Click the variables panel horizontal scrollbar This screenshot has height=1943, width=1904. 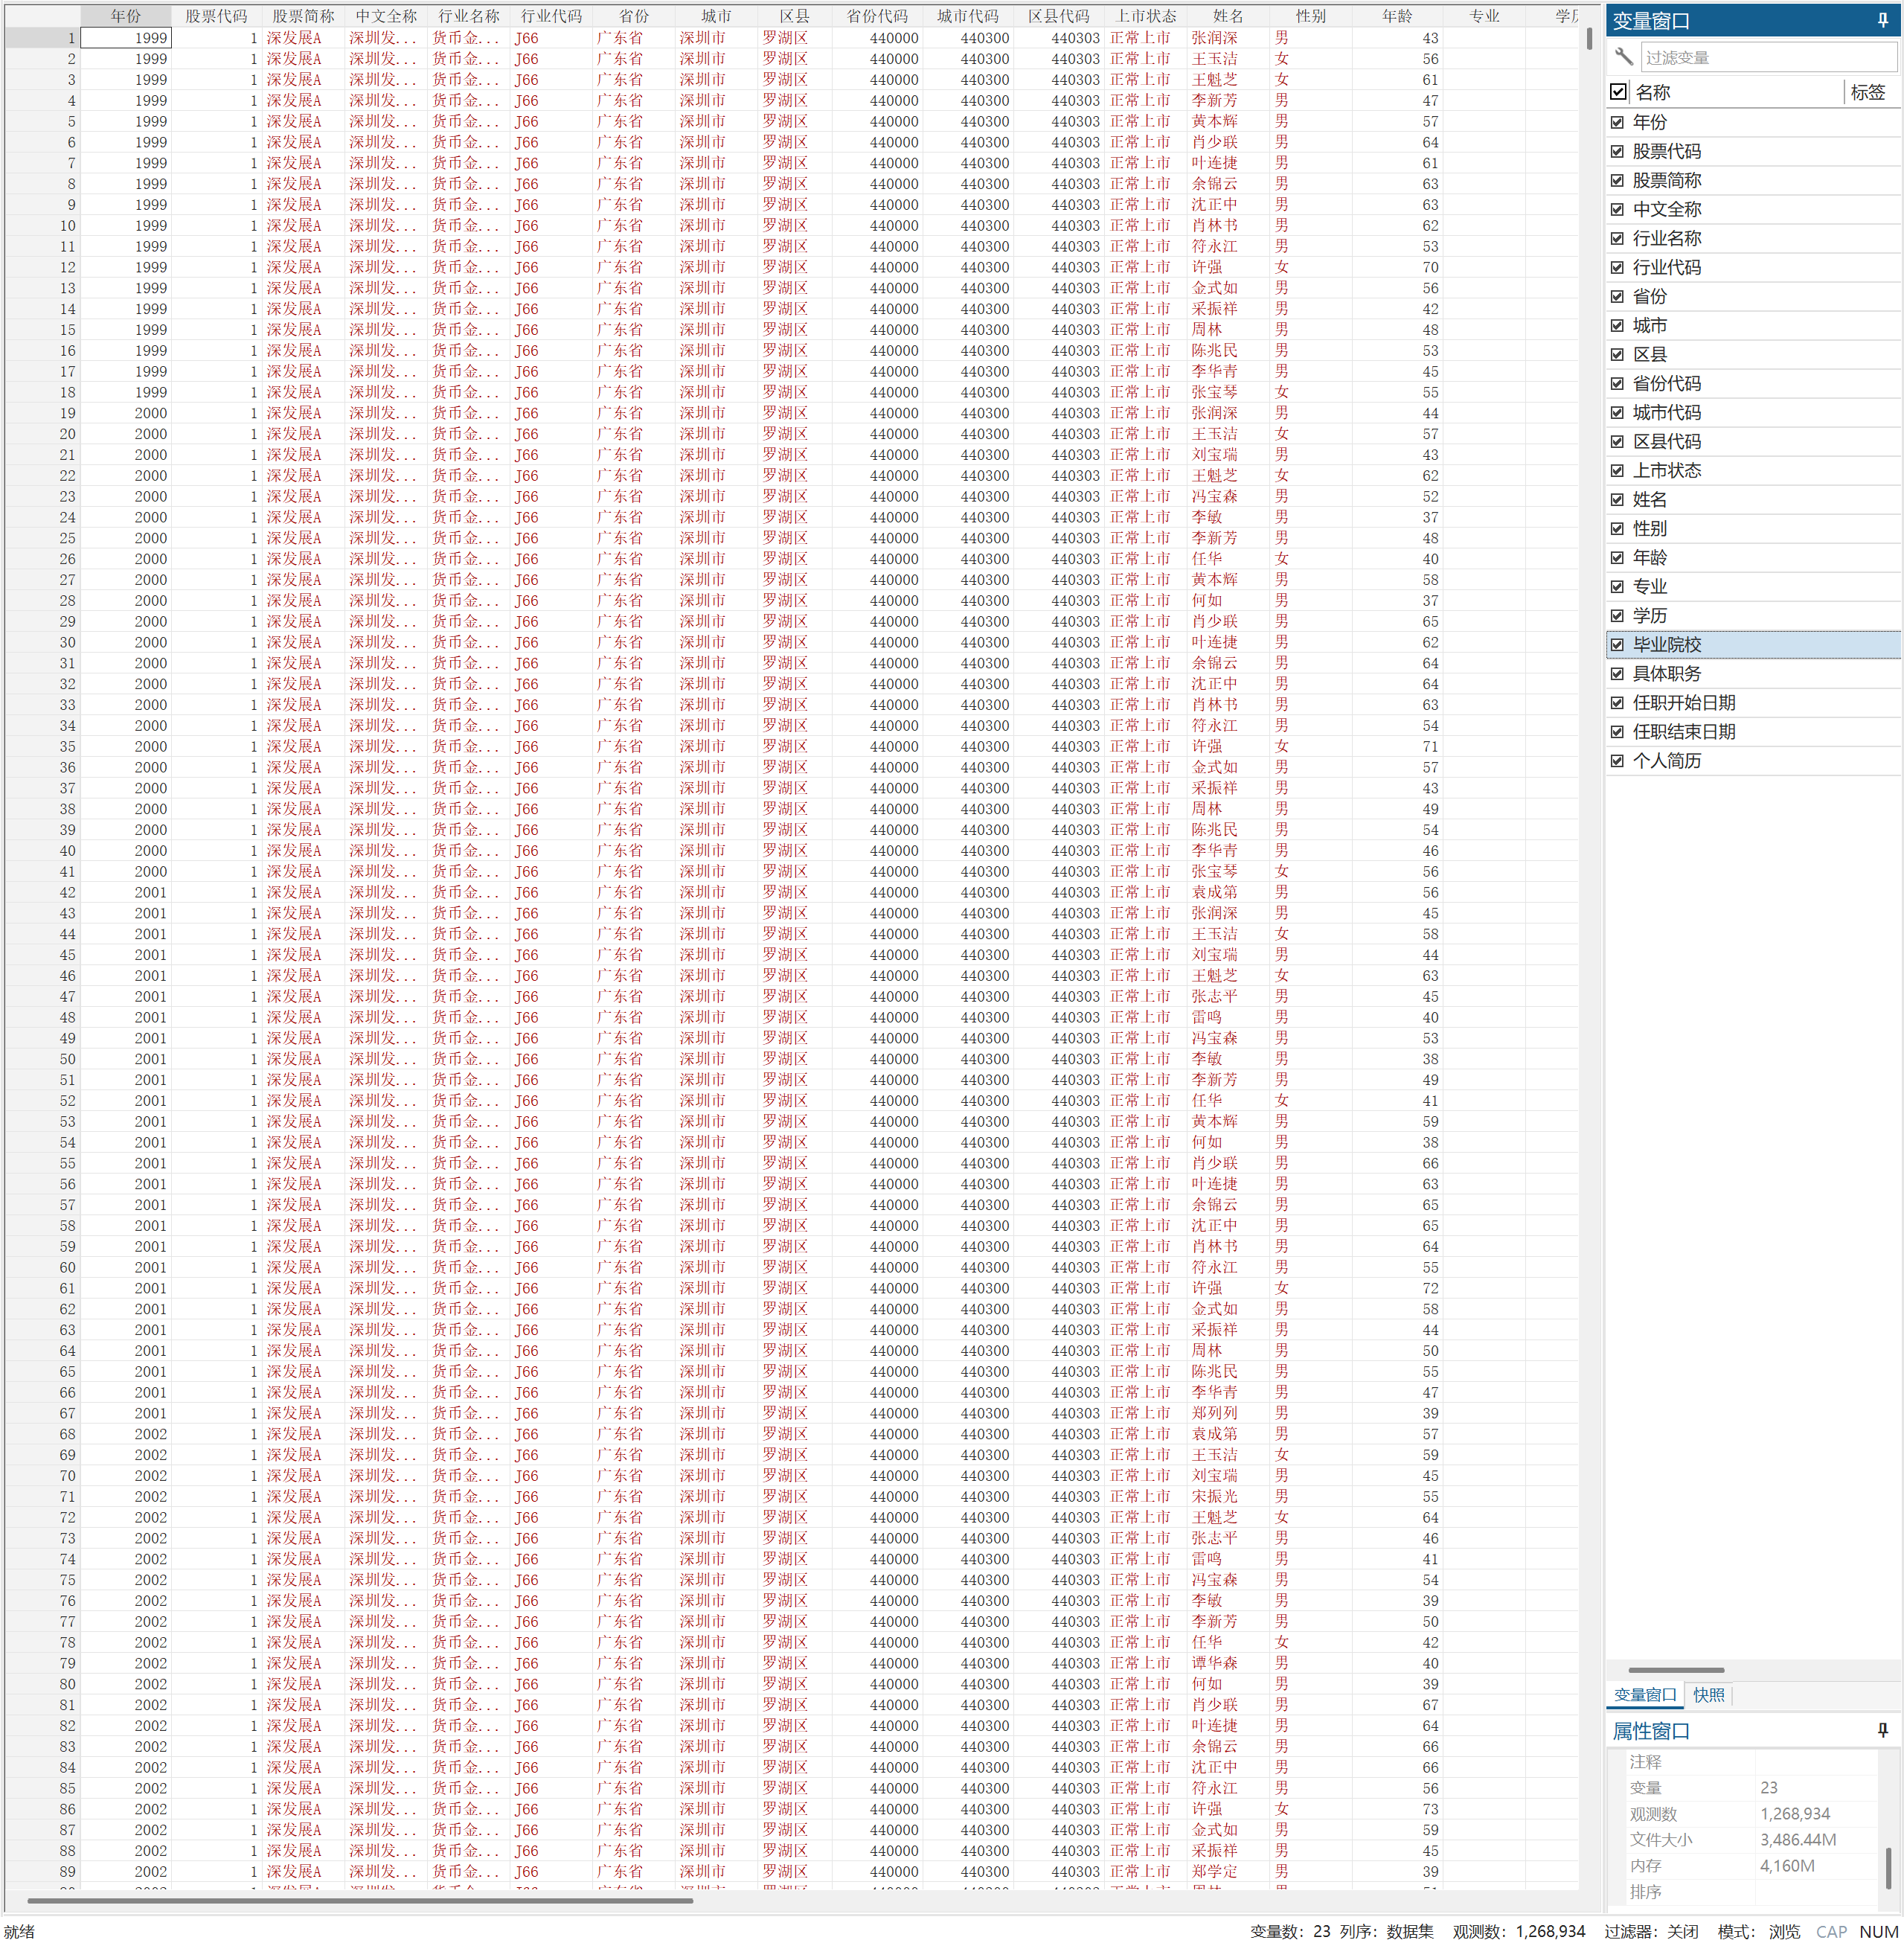click(x=1675, y=1669)
